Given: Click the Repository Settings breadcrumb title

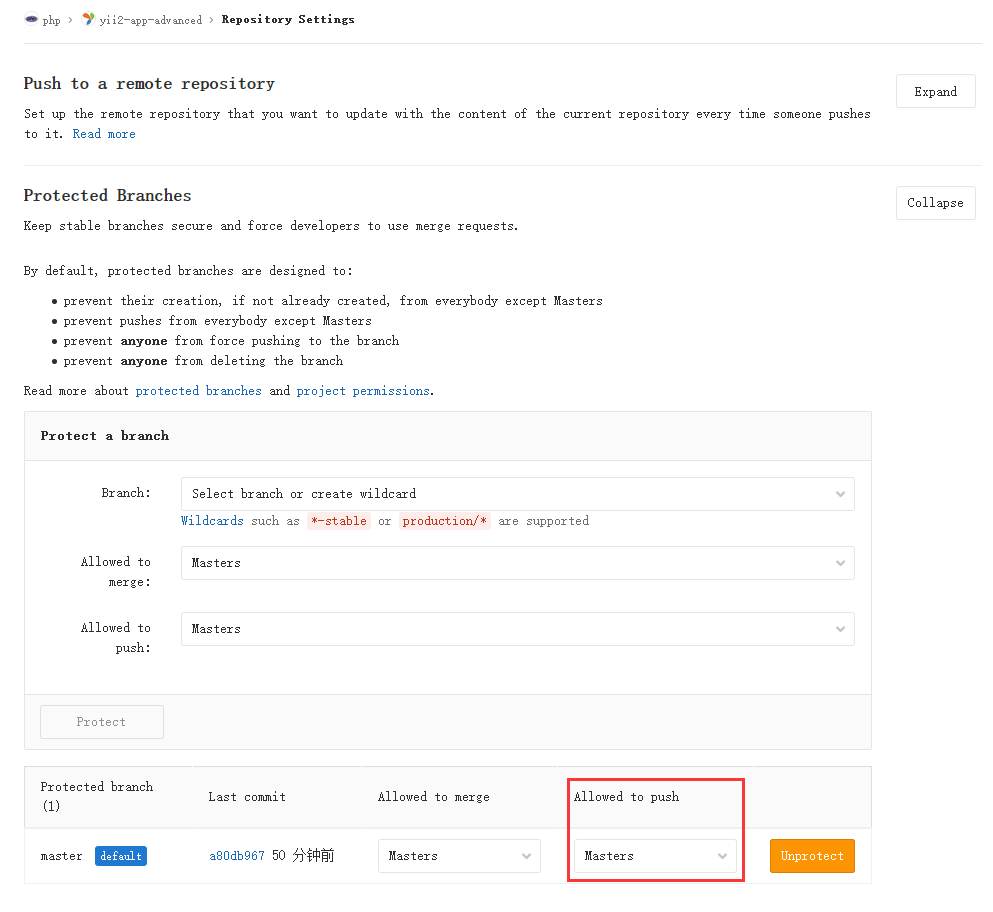Looking at the screenshot, I should click(x=288, y=20).
